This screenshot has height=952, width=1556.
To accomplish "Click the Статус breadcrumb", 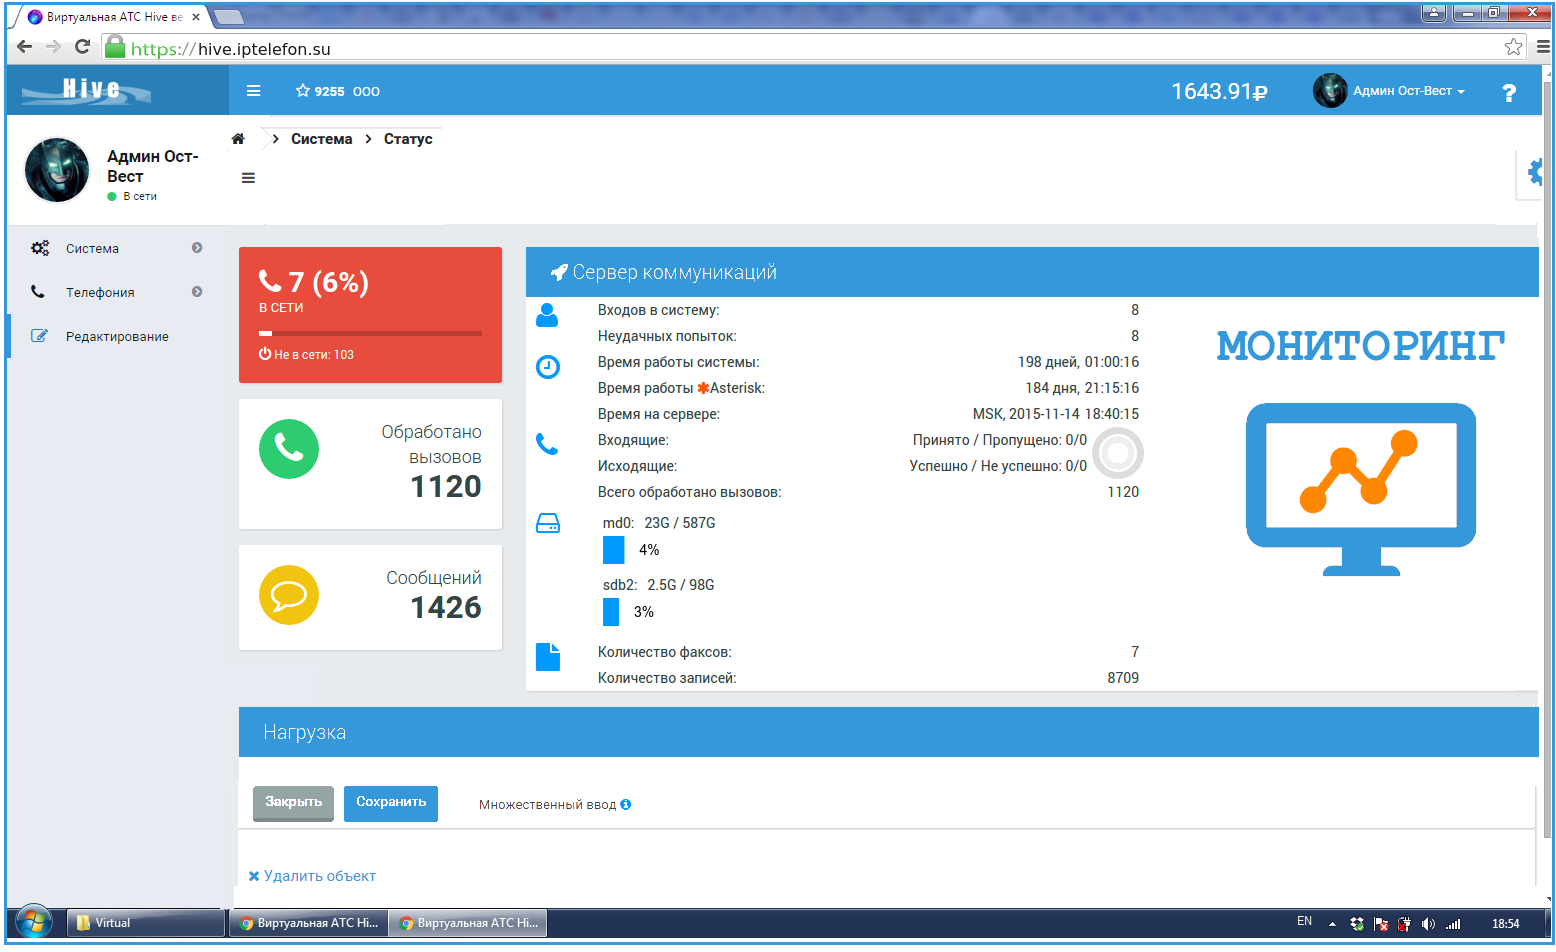I will pyautogui.click(x=408, y=139).
